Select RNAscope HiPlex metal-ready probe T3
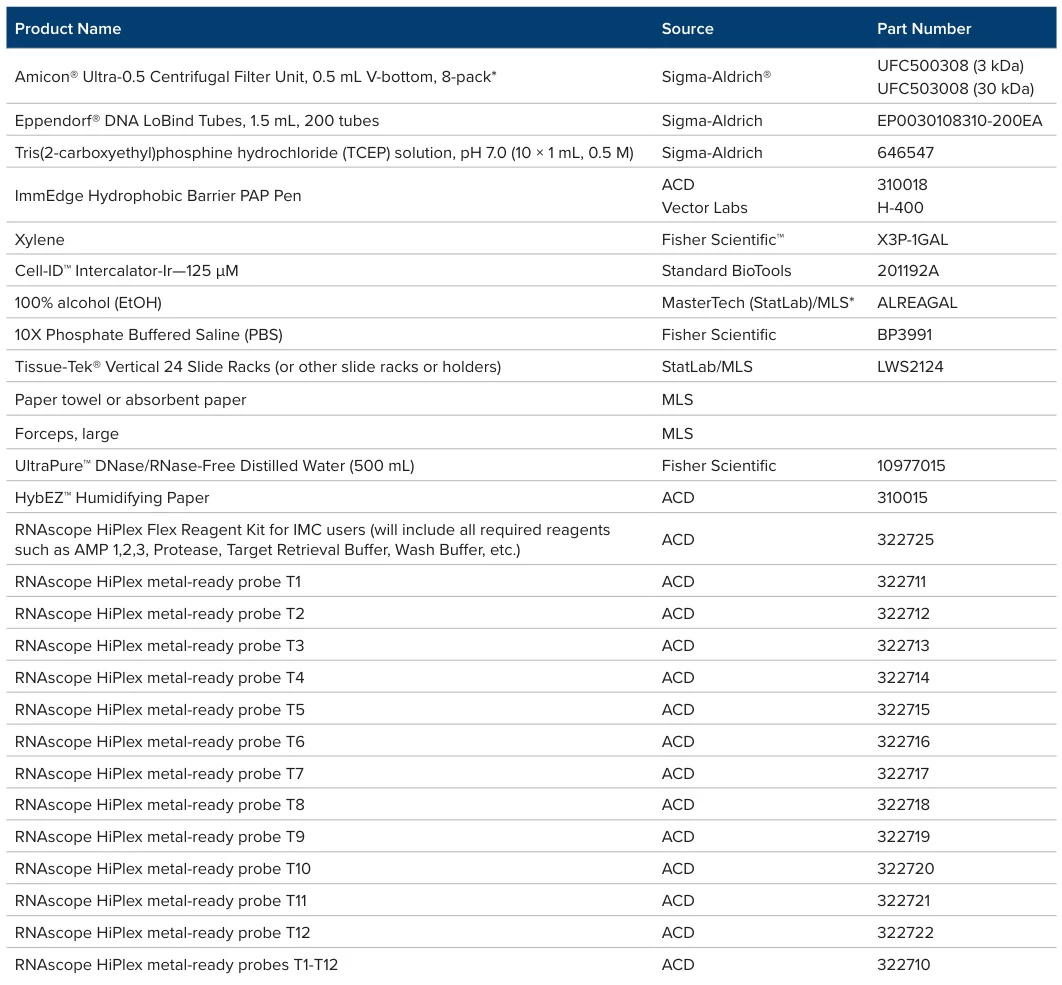Screen dimensions: 1062x985 pos(160,646)
